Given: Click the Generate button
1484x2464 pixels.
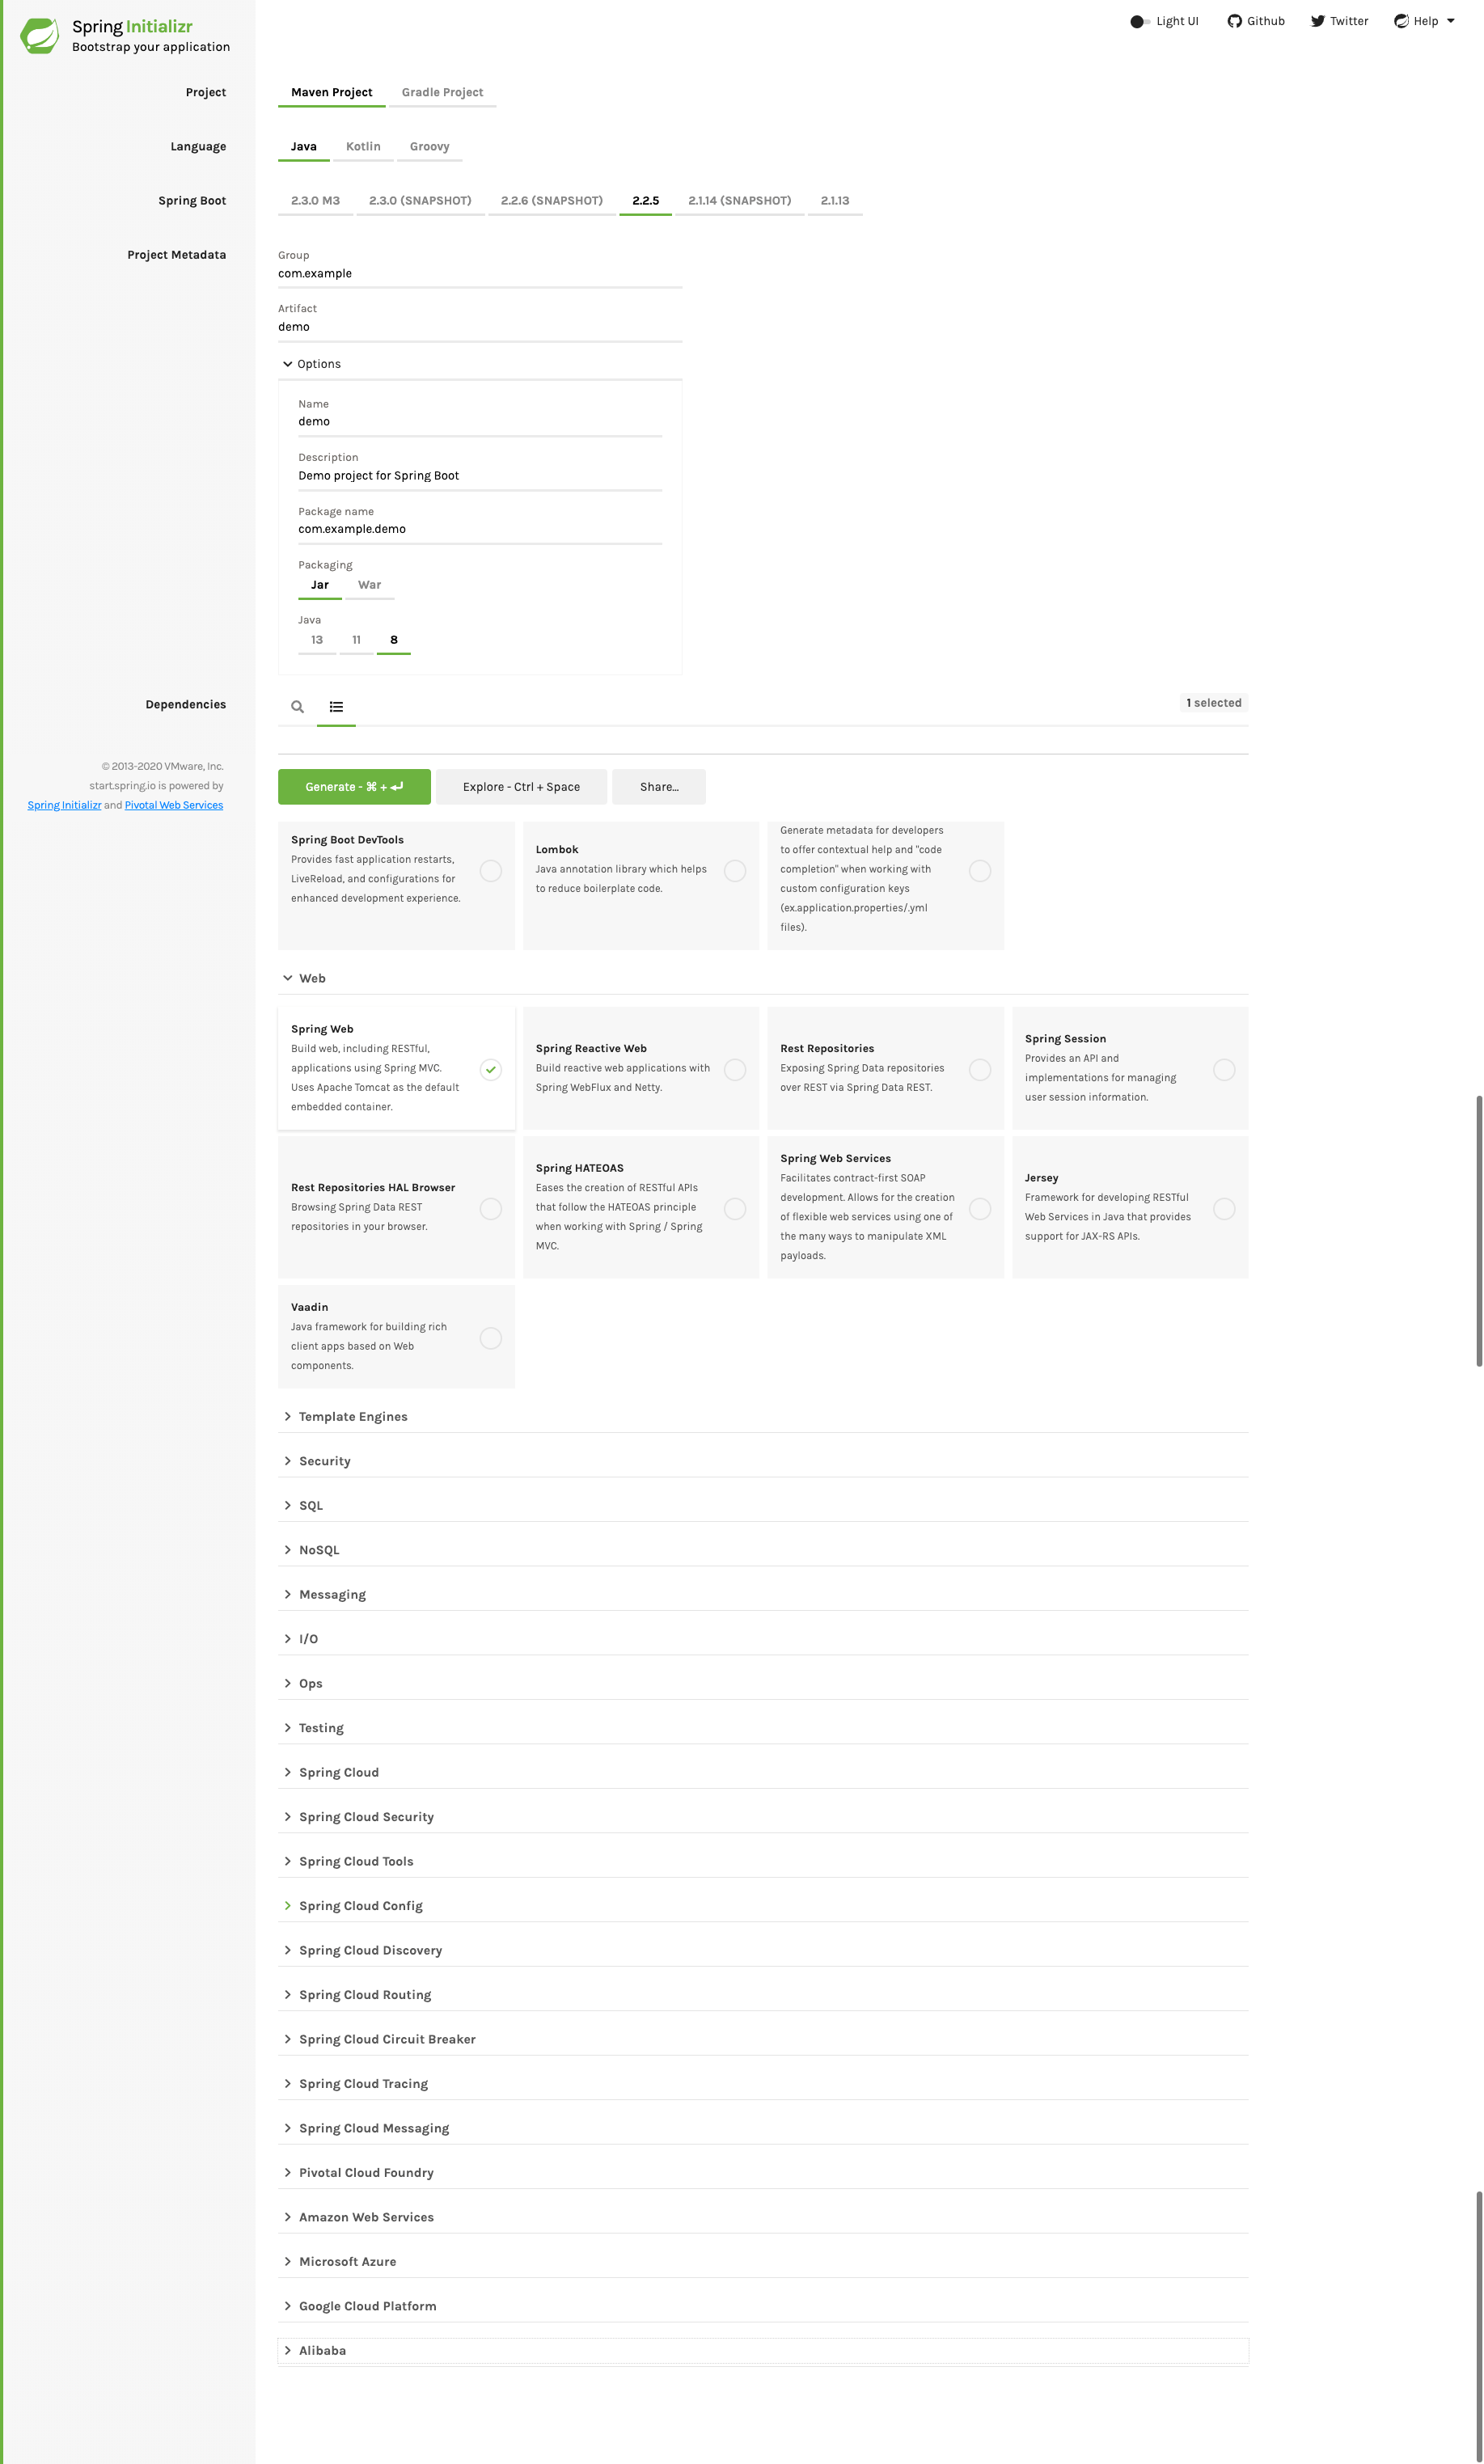Looking at the screenshot, I should pyautogui.click(x=354, y=787).
